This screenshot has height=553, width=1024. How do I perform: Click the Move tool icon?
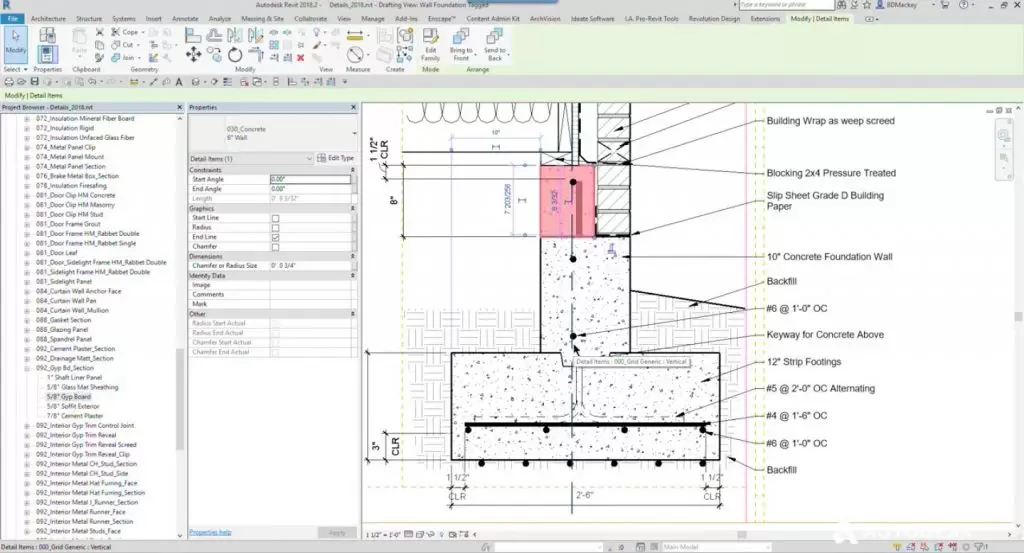[x=192, y=54]
